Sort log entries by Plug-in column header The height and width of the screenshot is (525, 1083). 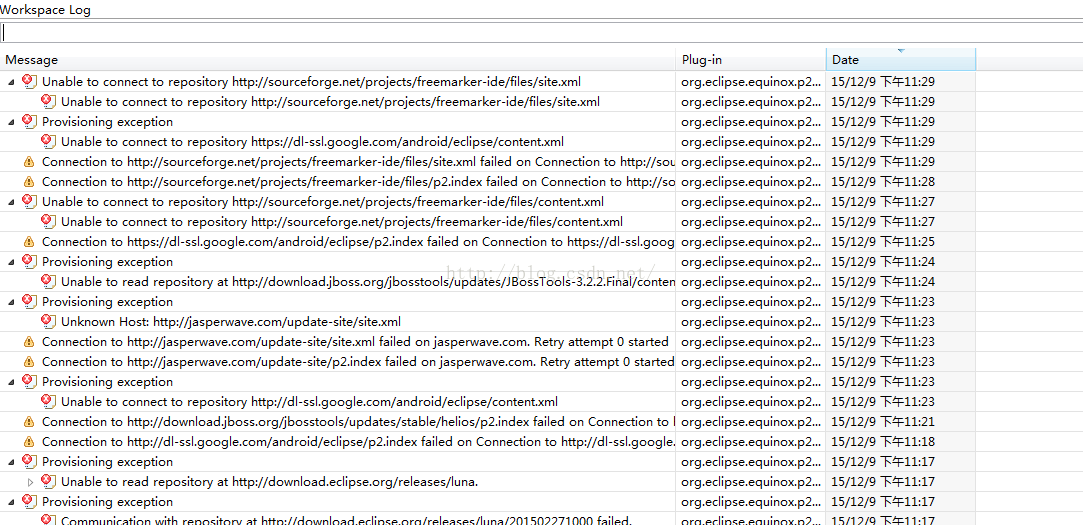(751, 60)
